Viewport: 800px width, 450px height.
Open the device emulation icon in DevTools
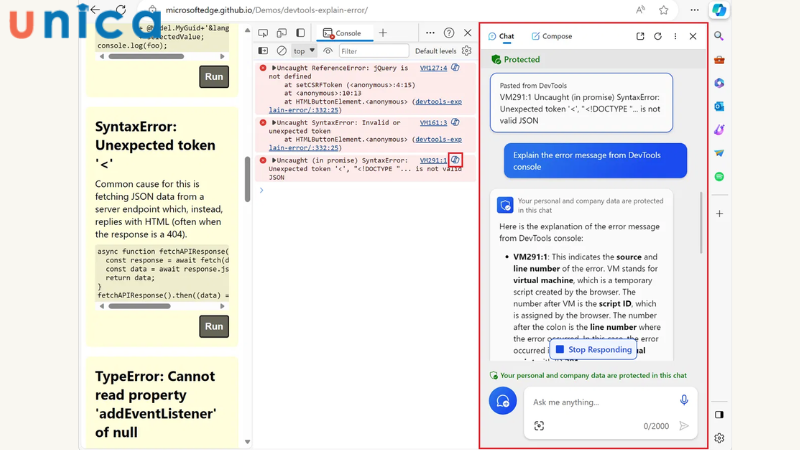279,33
